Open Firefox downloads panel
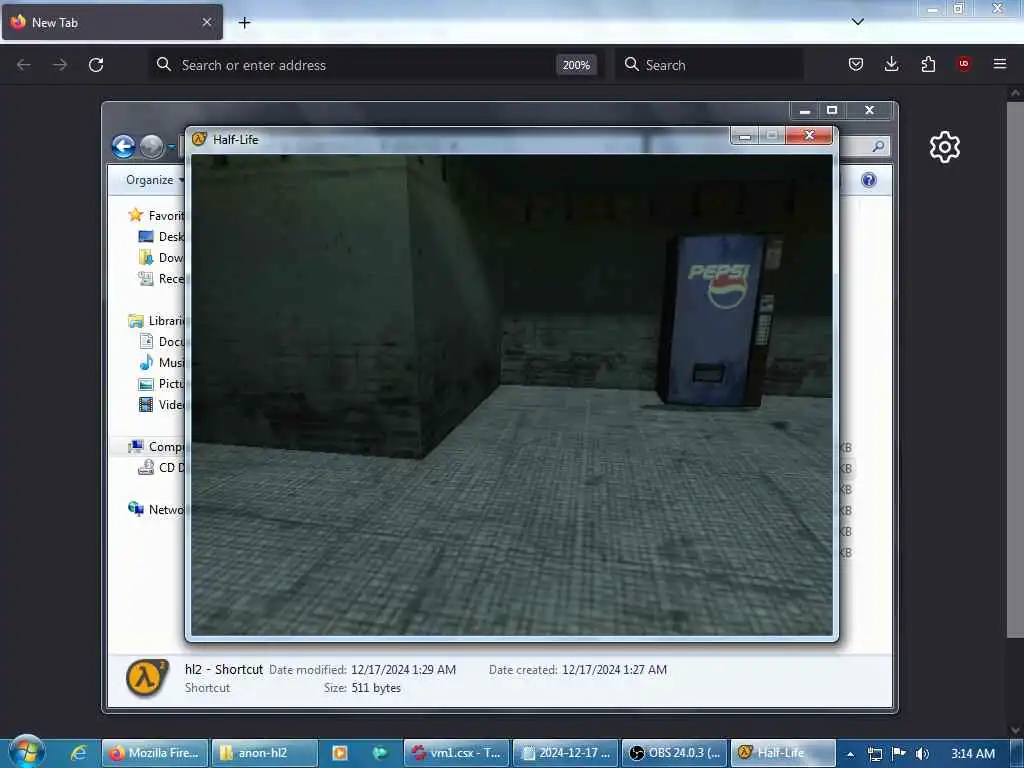The width and height of the screenshot is (1024, 768). coord(891,64)
